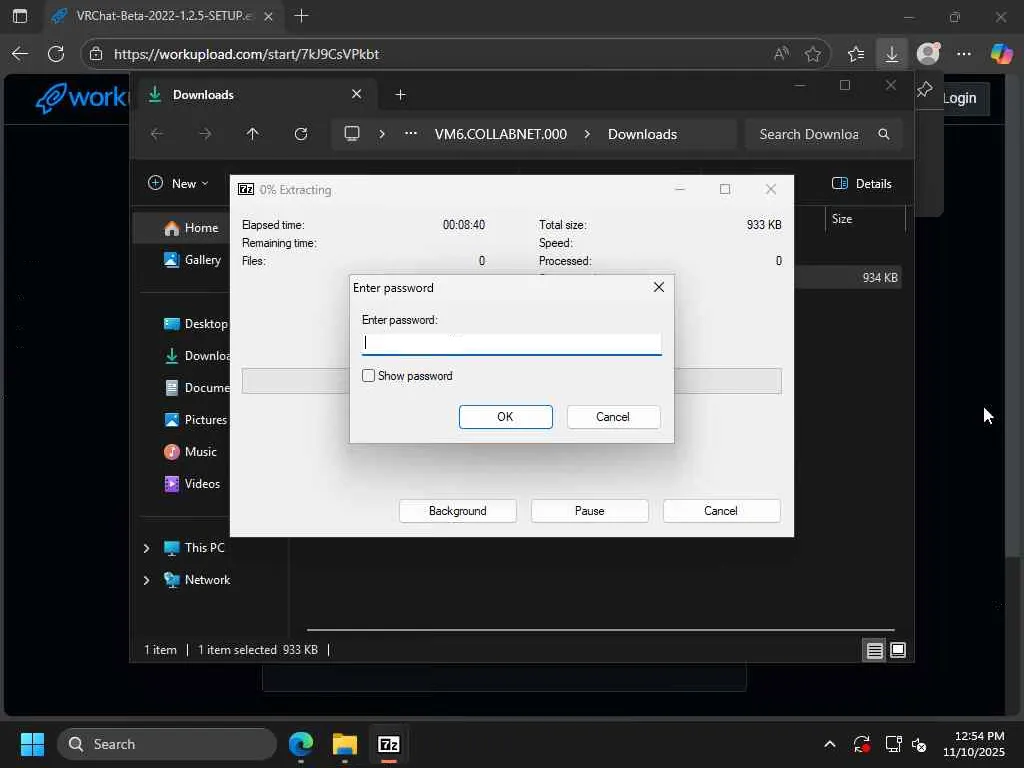Switch to details view layout icon
The image size is (1024, 768).
[x=874, y=651]
